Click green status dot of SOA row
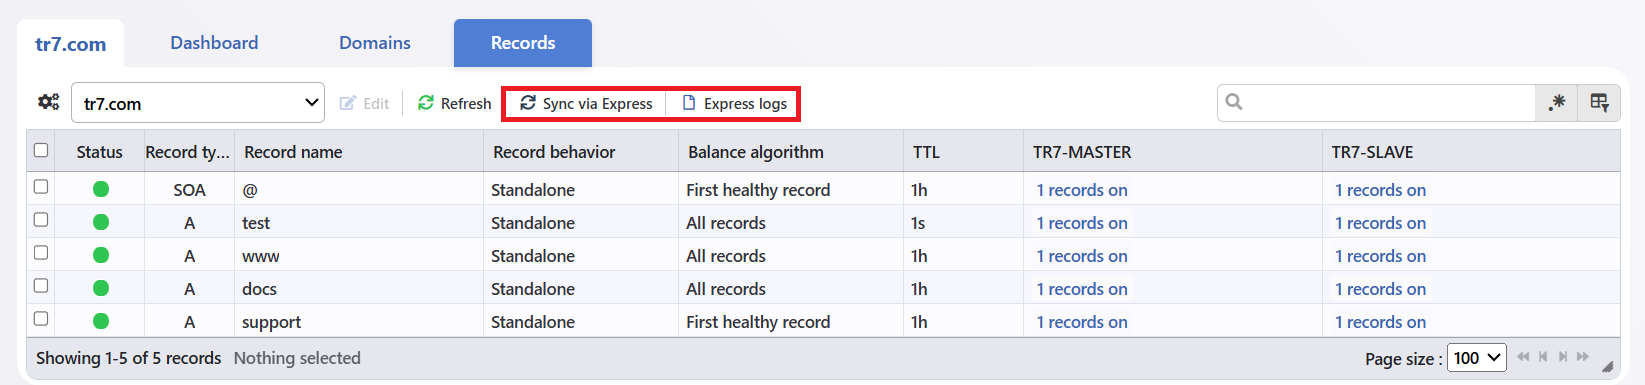1645x385 pixels. point(101,189)
